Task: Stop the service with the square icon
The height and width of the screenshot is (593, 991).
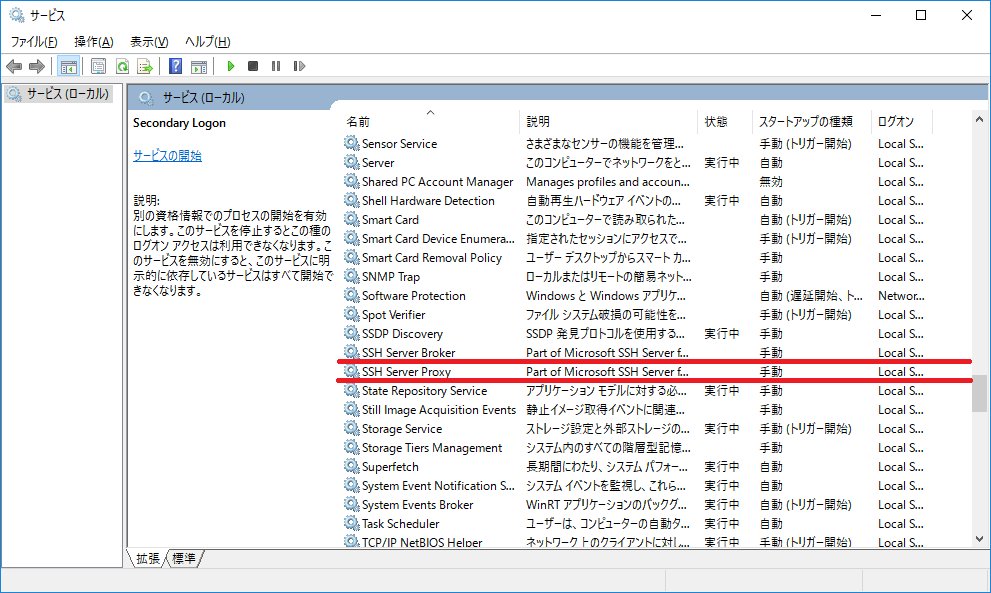Action: (x=253, y=66)
